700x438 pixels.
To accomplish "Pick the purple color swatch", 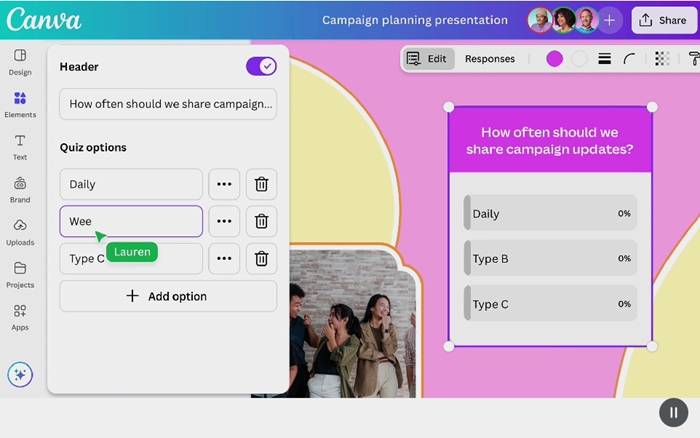I will 554,59.
